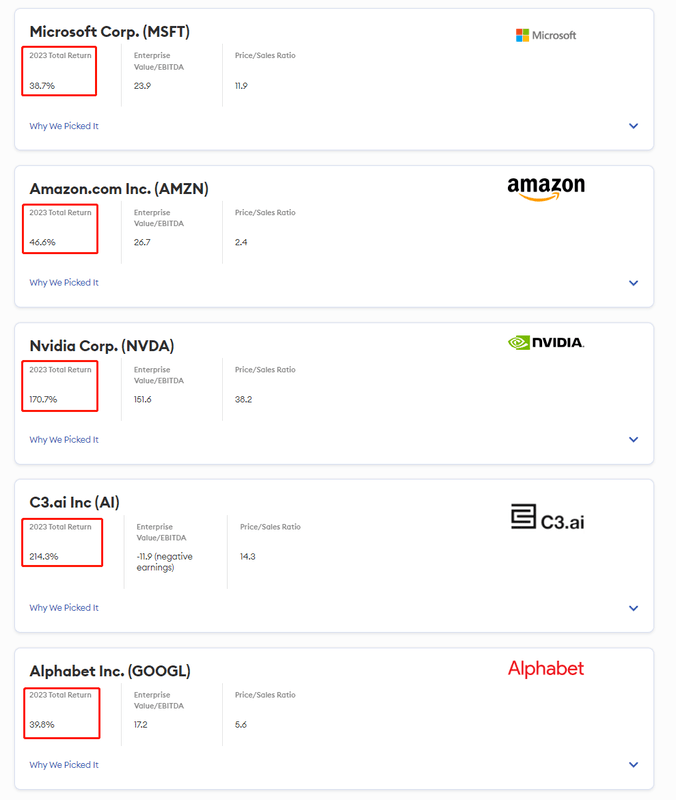Click the C3.ai logo
Viewport: 676px width, 800px height.
(547, 518)
